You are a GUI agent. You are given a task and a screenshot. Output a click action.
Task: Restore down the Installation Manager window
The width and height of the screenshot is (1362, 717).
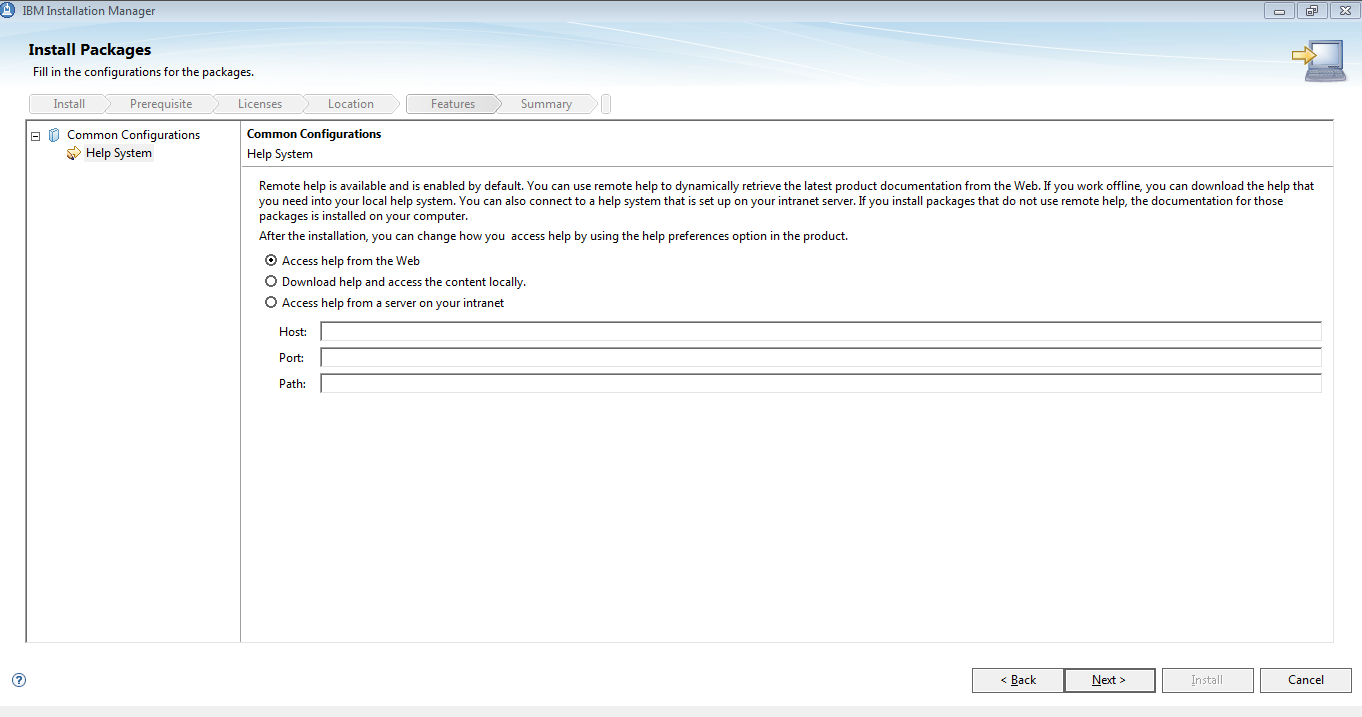[1312, 11]
